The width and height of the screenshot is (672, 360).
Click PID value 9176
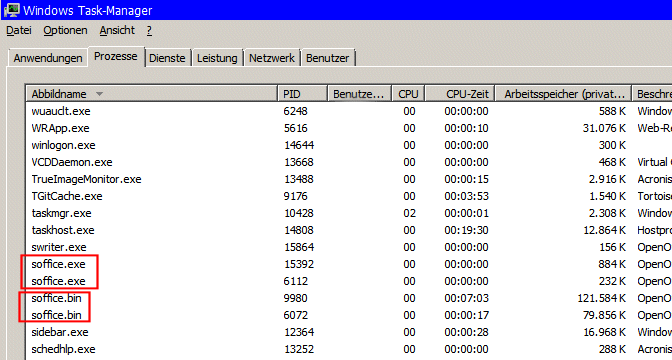(295, 196)
